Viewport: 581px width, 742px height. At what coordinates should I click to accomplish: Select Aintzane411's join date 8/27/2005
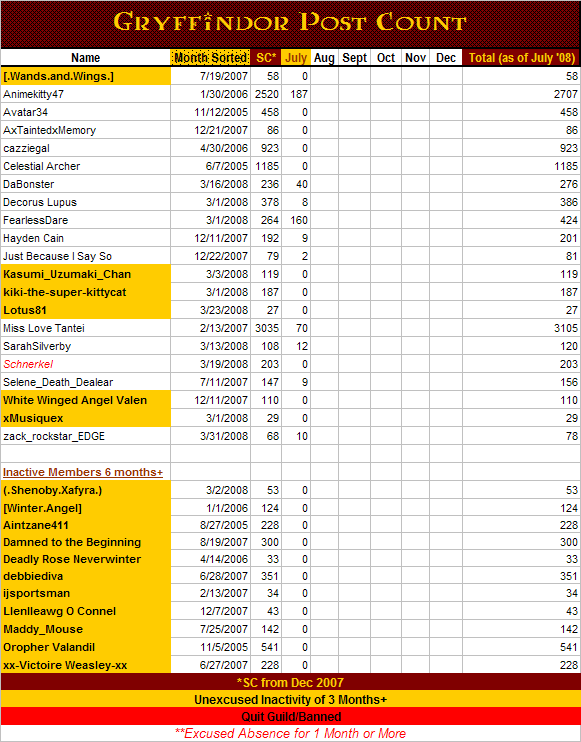tap(211, 525)
